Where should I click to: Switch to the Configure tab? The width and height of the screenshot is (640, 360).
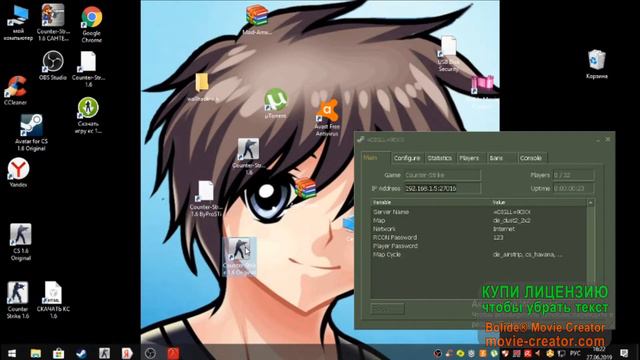tap(407, 158)
